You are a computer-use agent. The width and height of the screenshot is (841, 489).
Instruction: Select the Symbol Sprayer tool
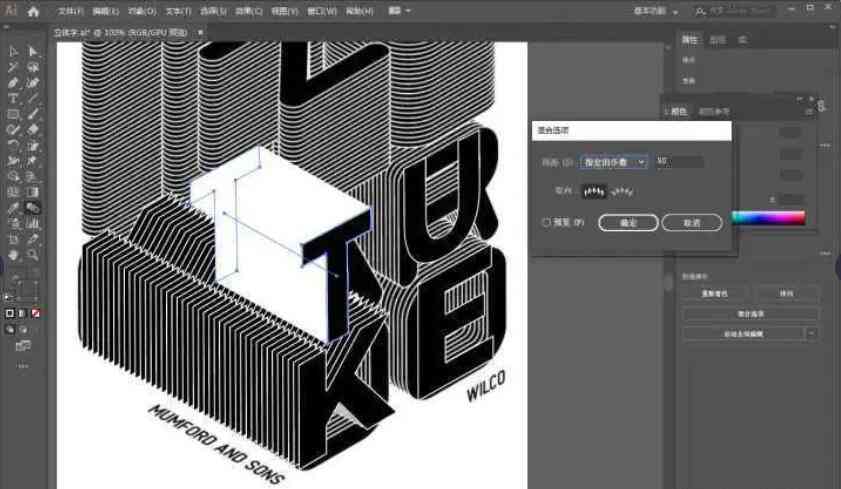pos(13,223)
